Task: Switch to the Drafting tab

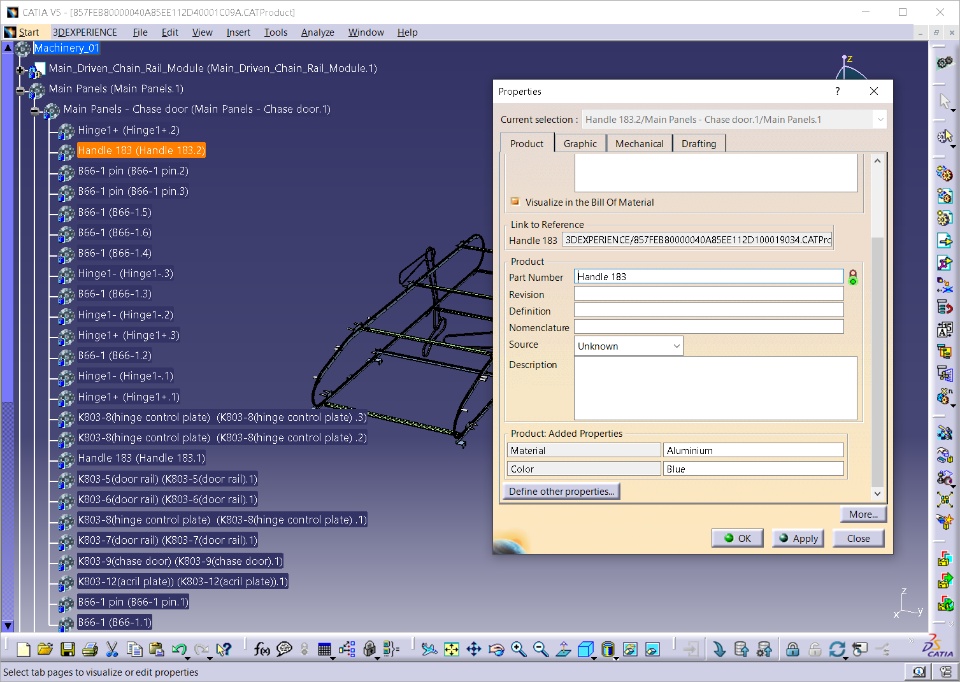Action: pos(699,143)
